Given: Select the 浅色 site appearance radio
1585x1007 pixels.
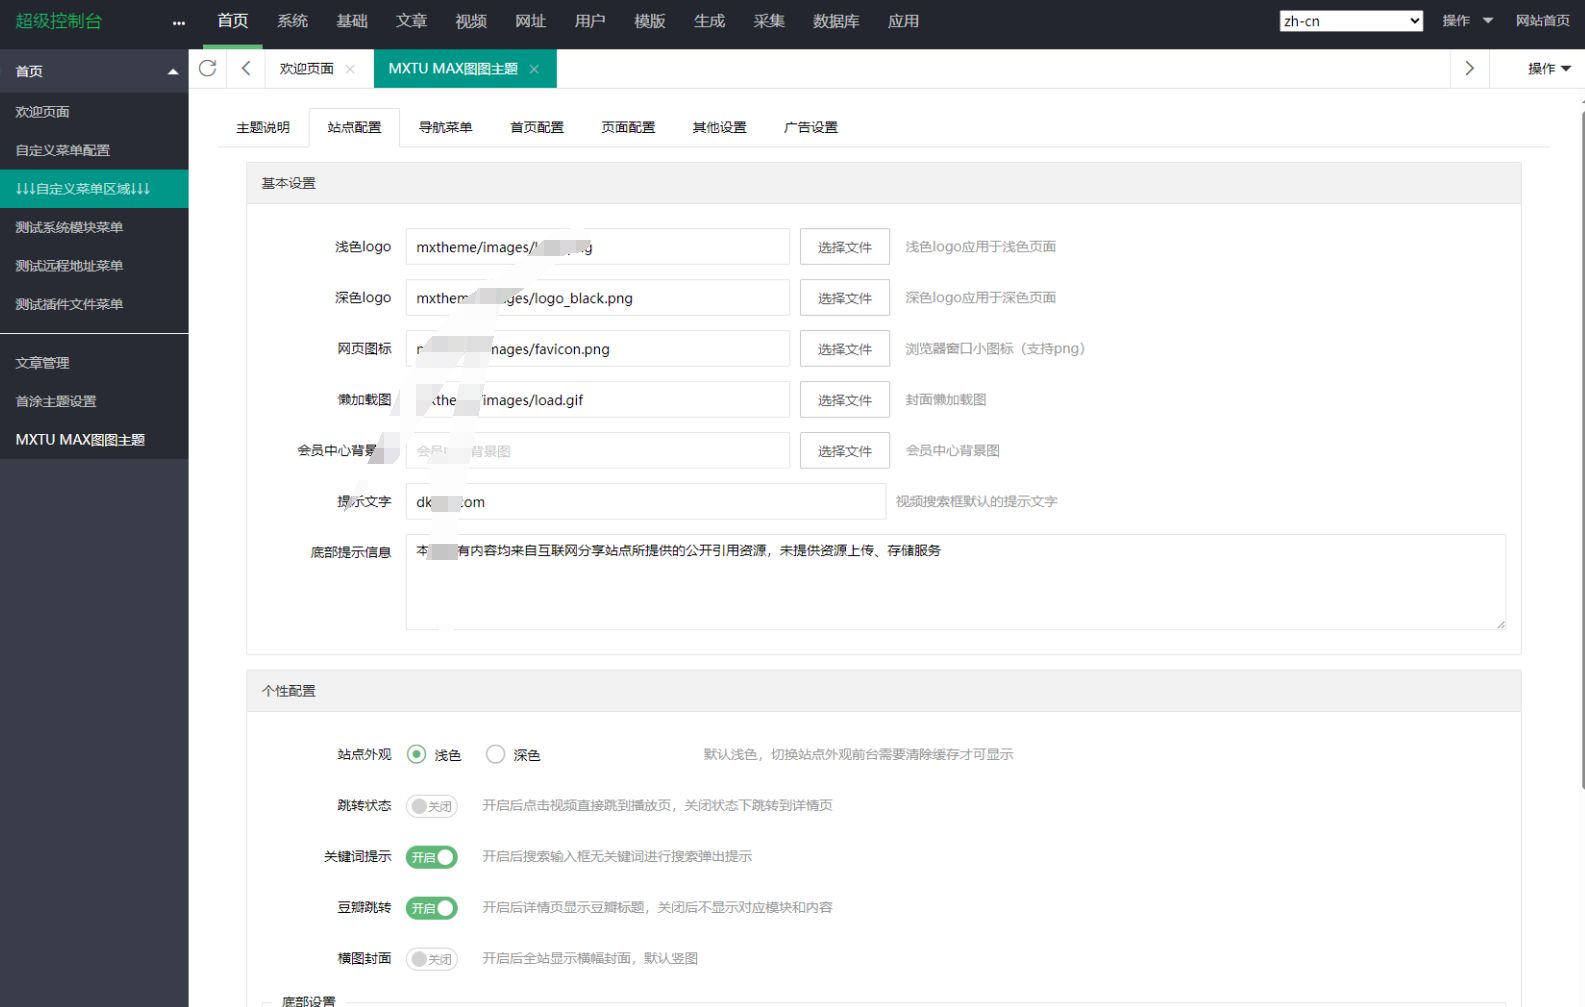Looking at the screenshot, I should click(417, 754).
